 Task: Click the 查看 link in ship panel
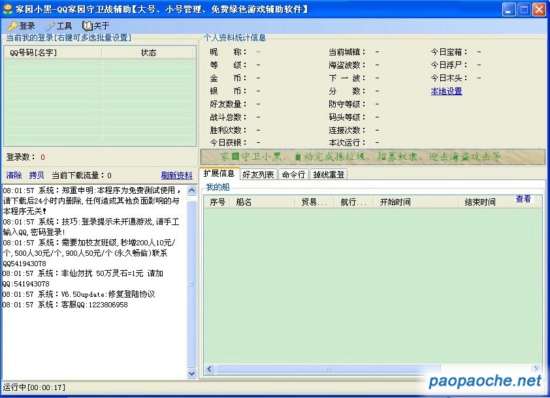(x=523, y=199)
